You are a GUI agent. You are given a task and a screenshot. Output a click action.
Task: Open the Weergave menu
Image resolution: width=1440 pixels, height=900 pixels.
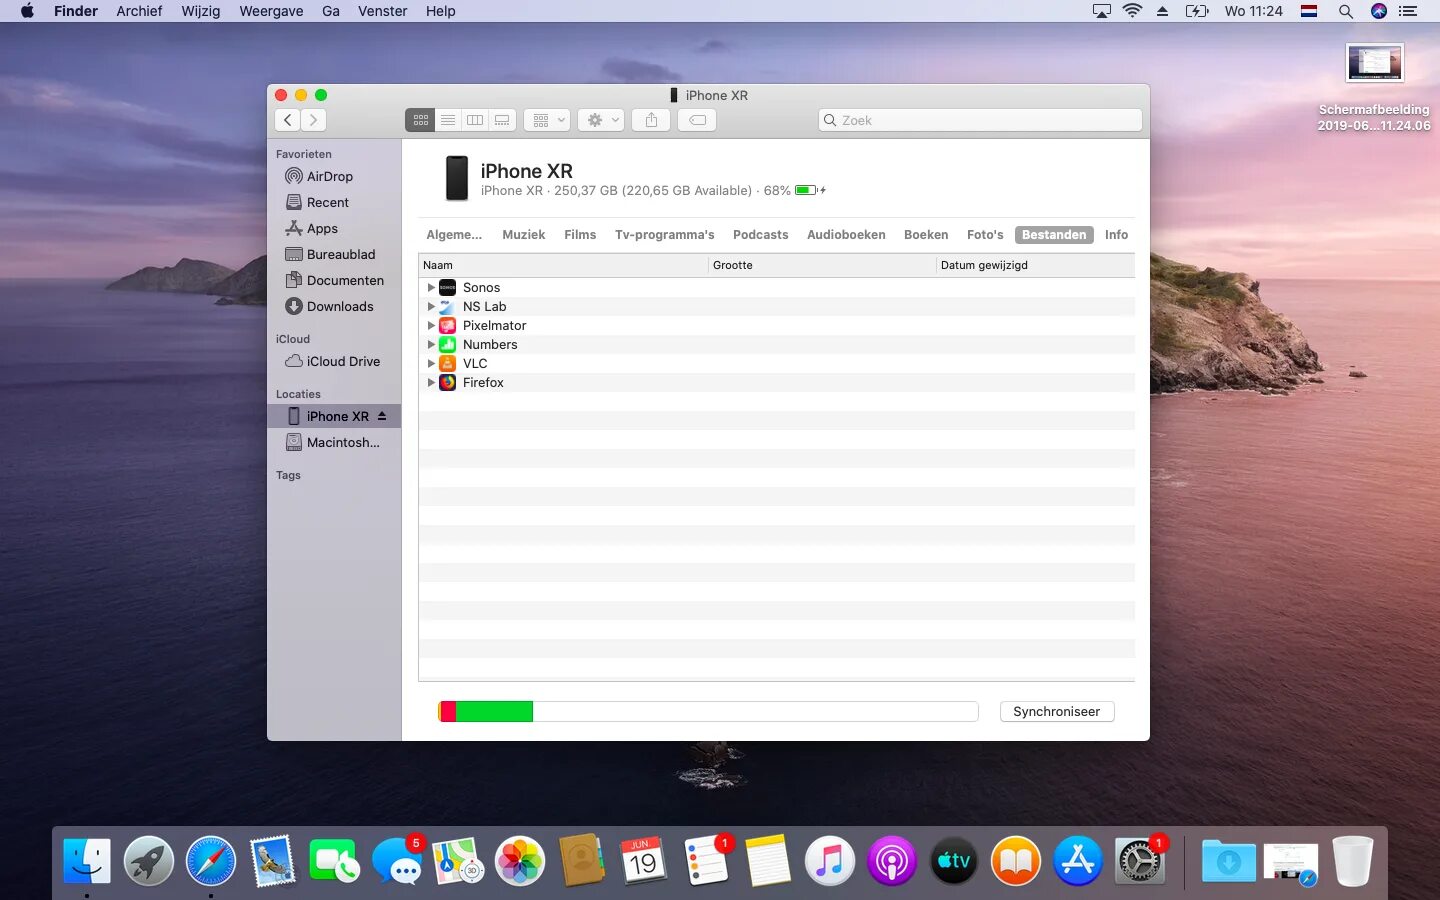point(271,11)
